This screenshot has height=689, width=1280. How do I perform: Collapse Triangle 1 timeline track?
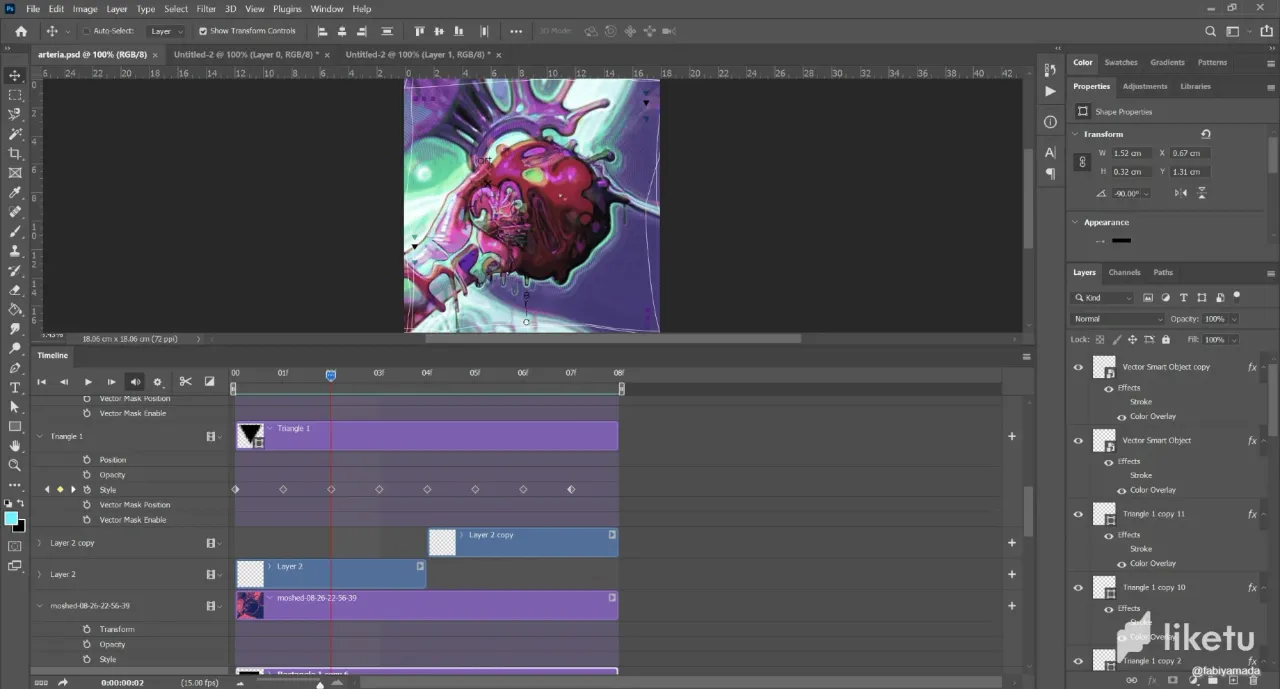tap(40, 436)
